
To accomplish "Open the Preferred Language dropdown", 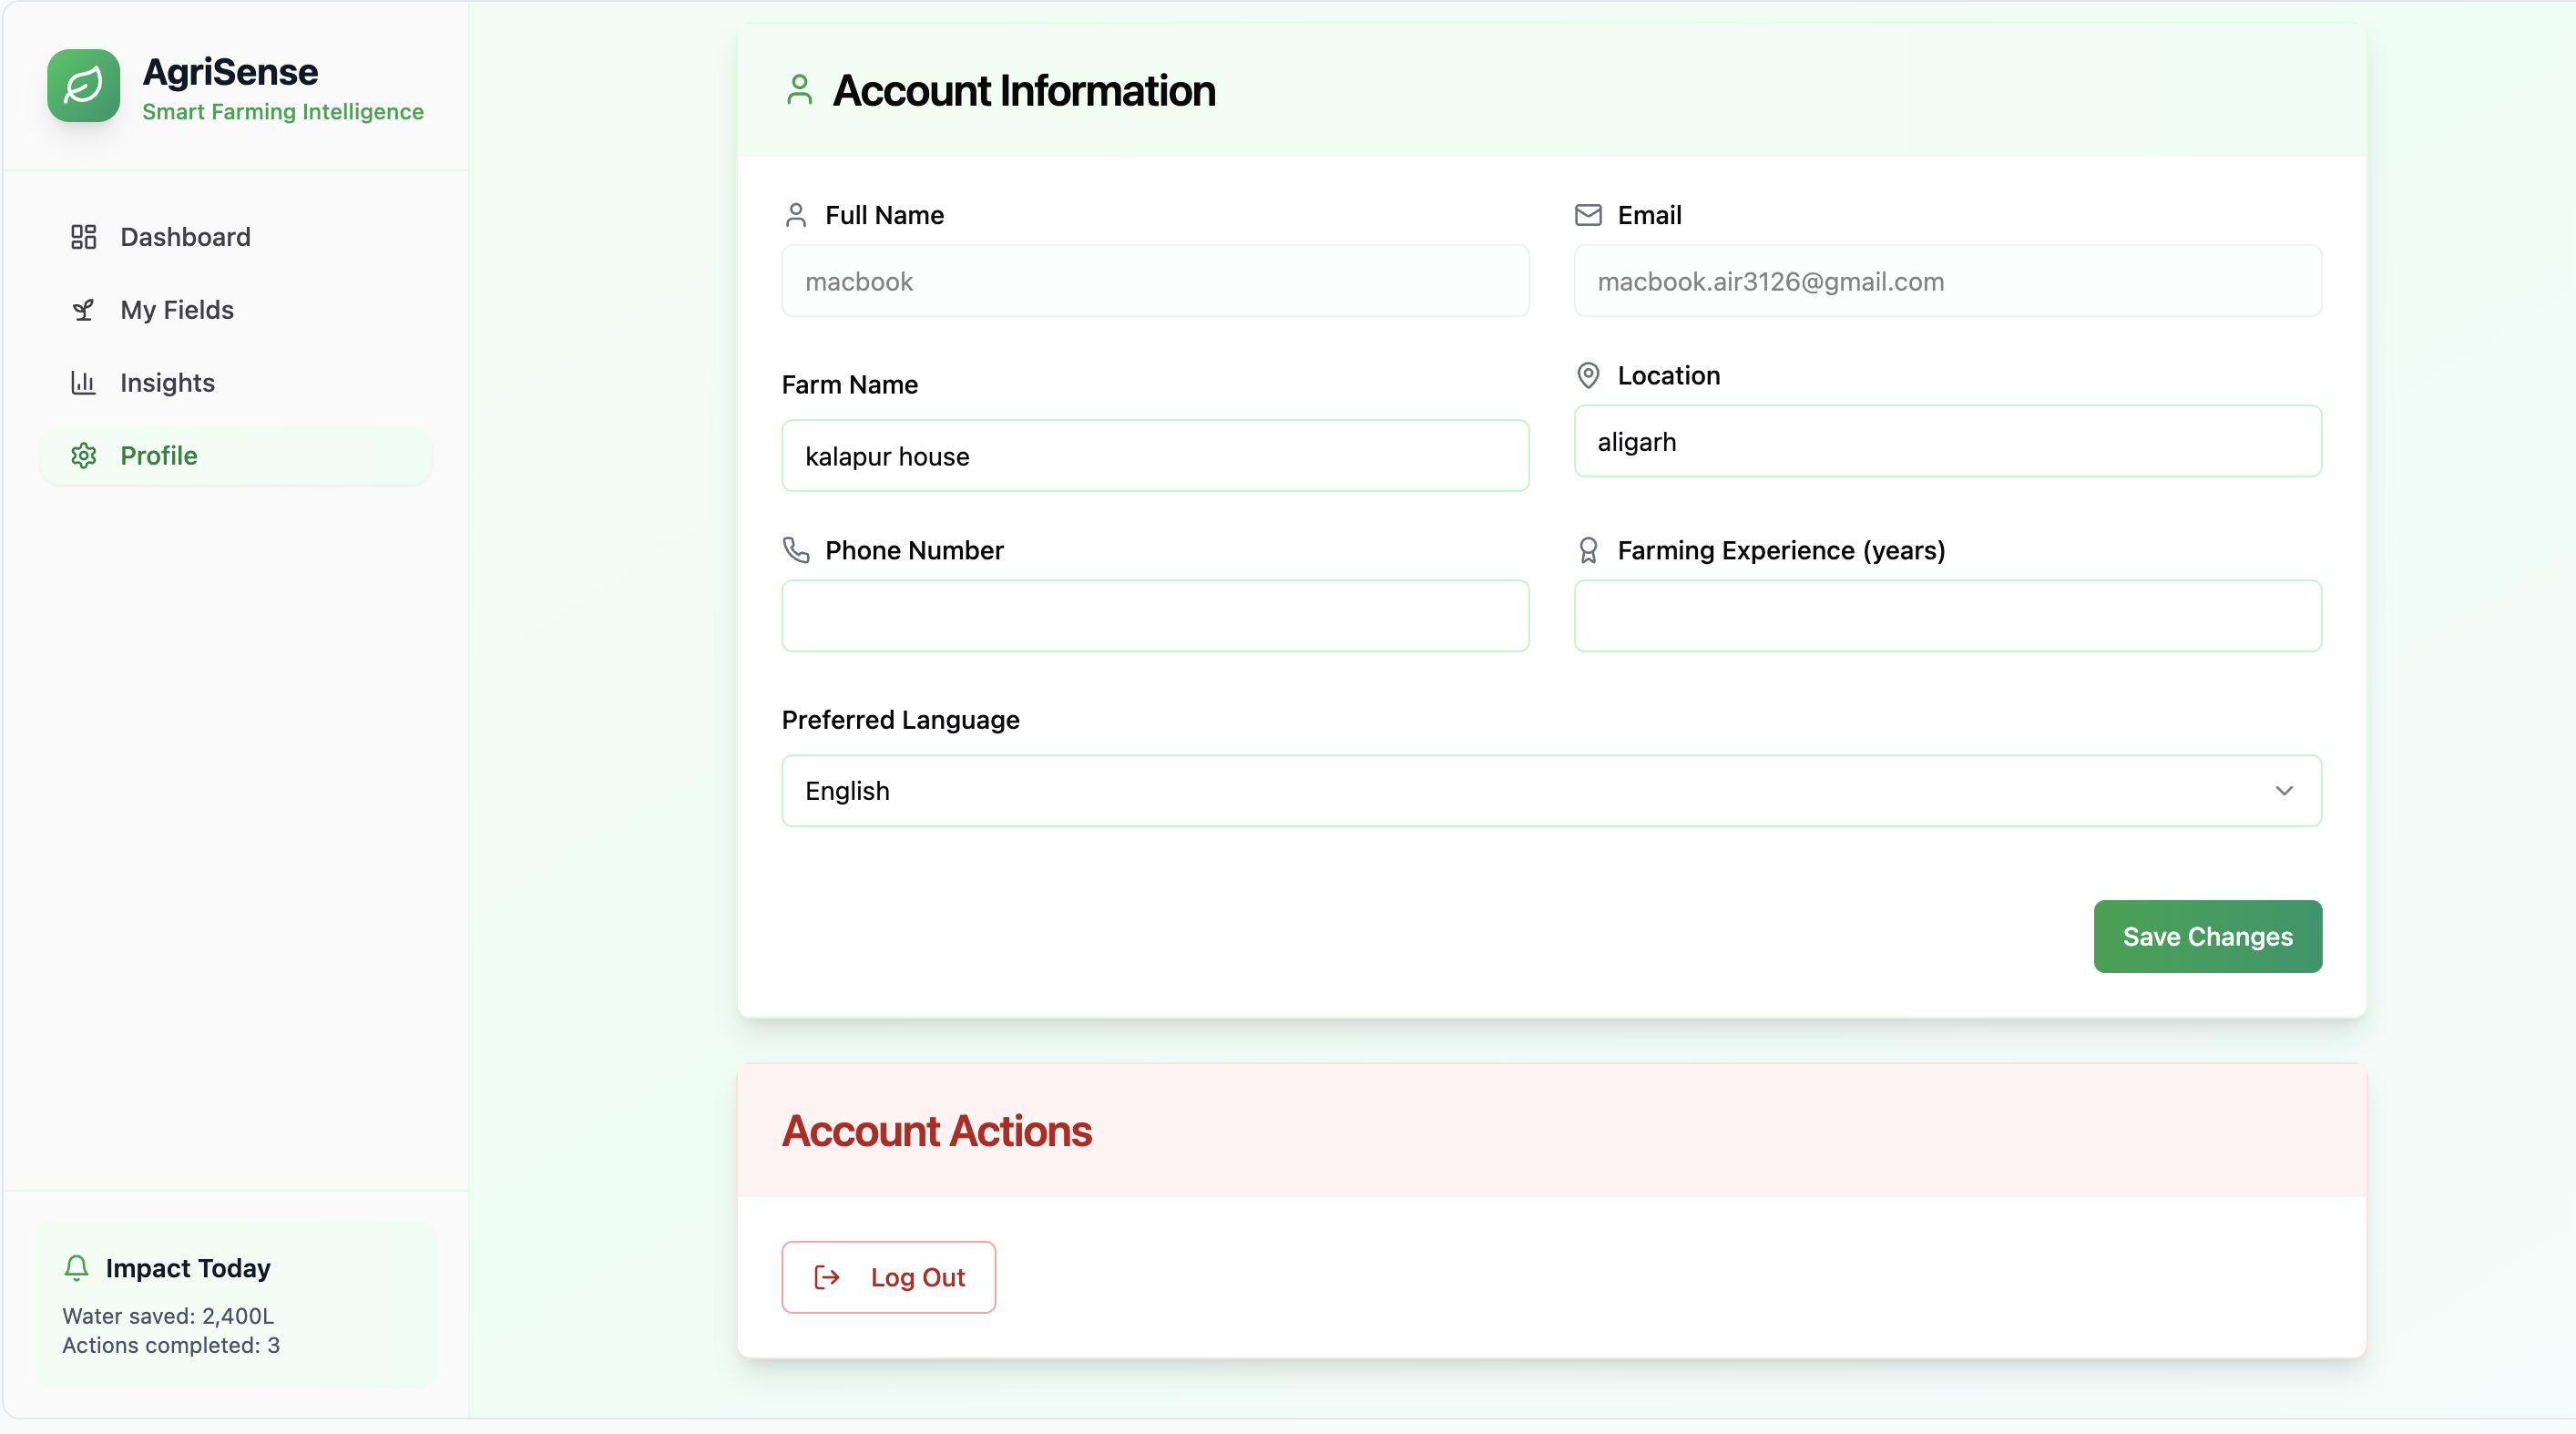I will (x=1550, y=791).
